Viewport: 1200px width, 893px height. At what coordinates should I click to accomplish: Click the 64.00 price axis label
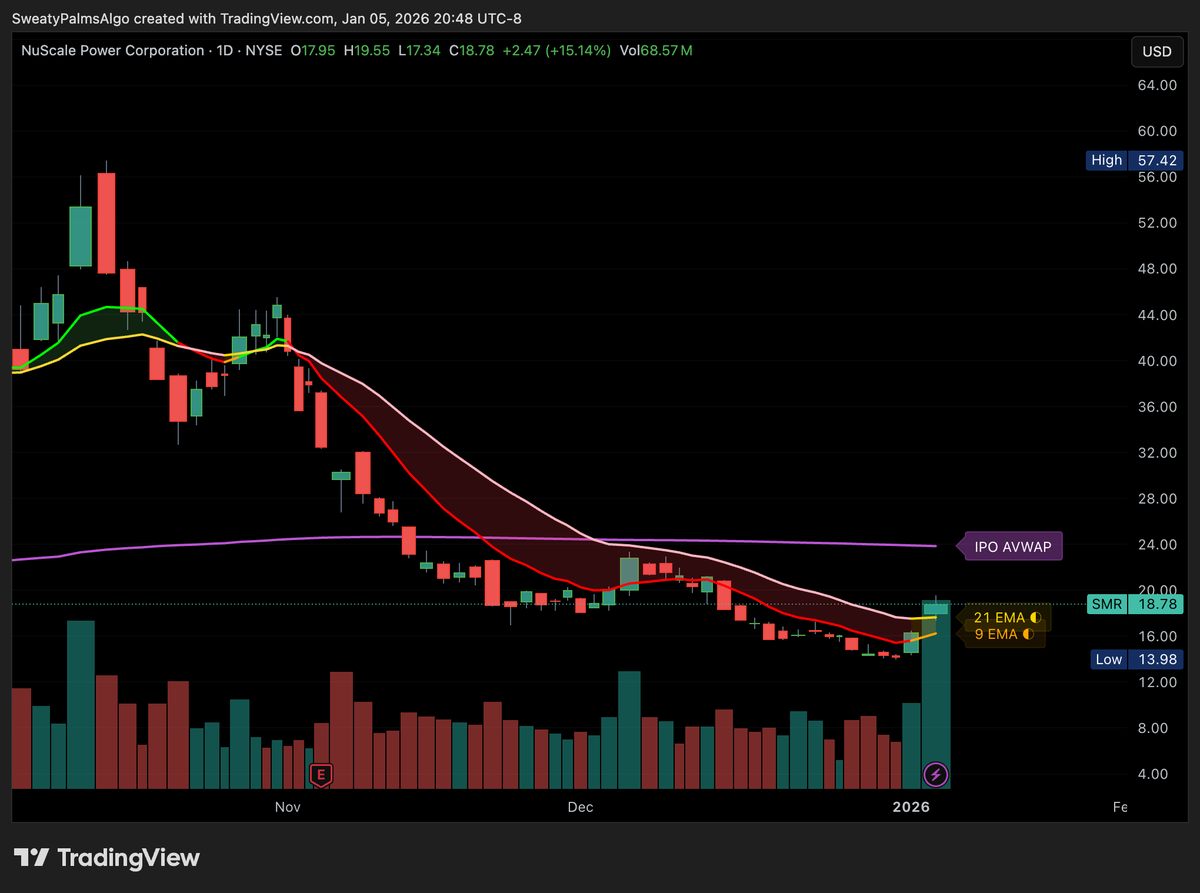coord(1155,85)
